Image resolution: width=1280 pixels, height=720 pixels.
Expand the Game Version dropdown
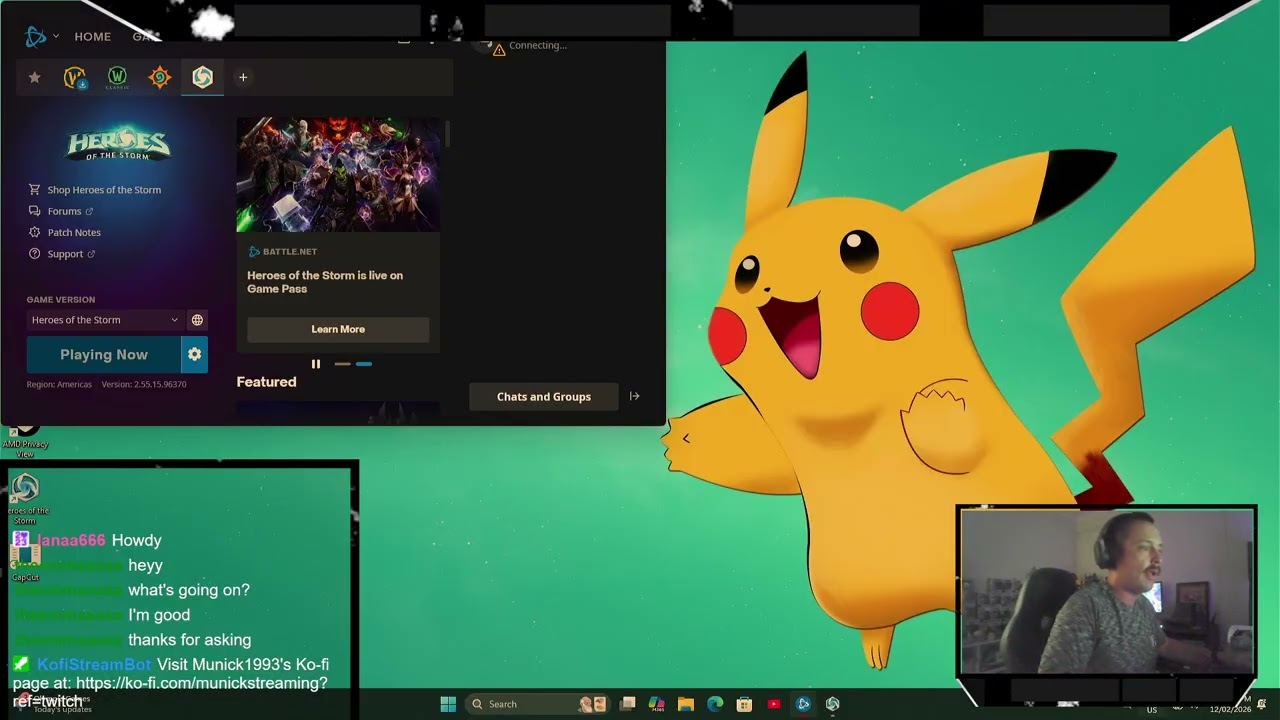[104, 320]
